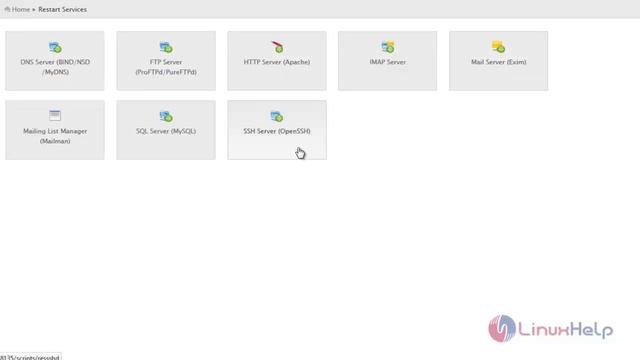Image resolution: width=640 pixels, height=360 pixels.
Task: Click the Home icon in breadcrumb
Action: click(x=7, y=9)
